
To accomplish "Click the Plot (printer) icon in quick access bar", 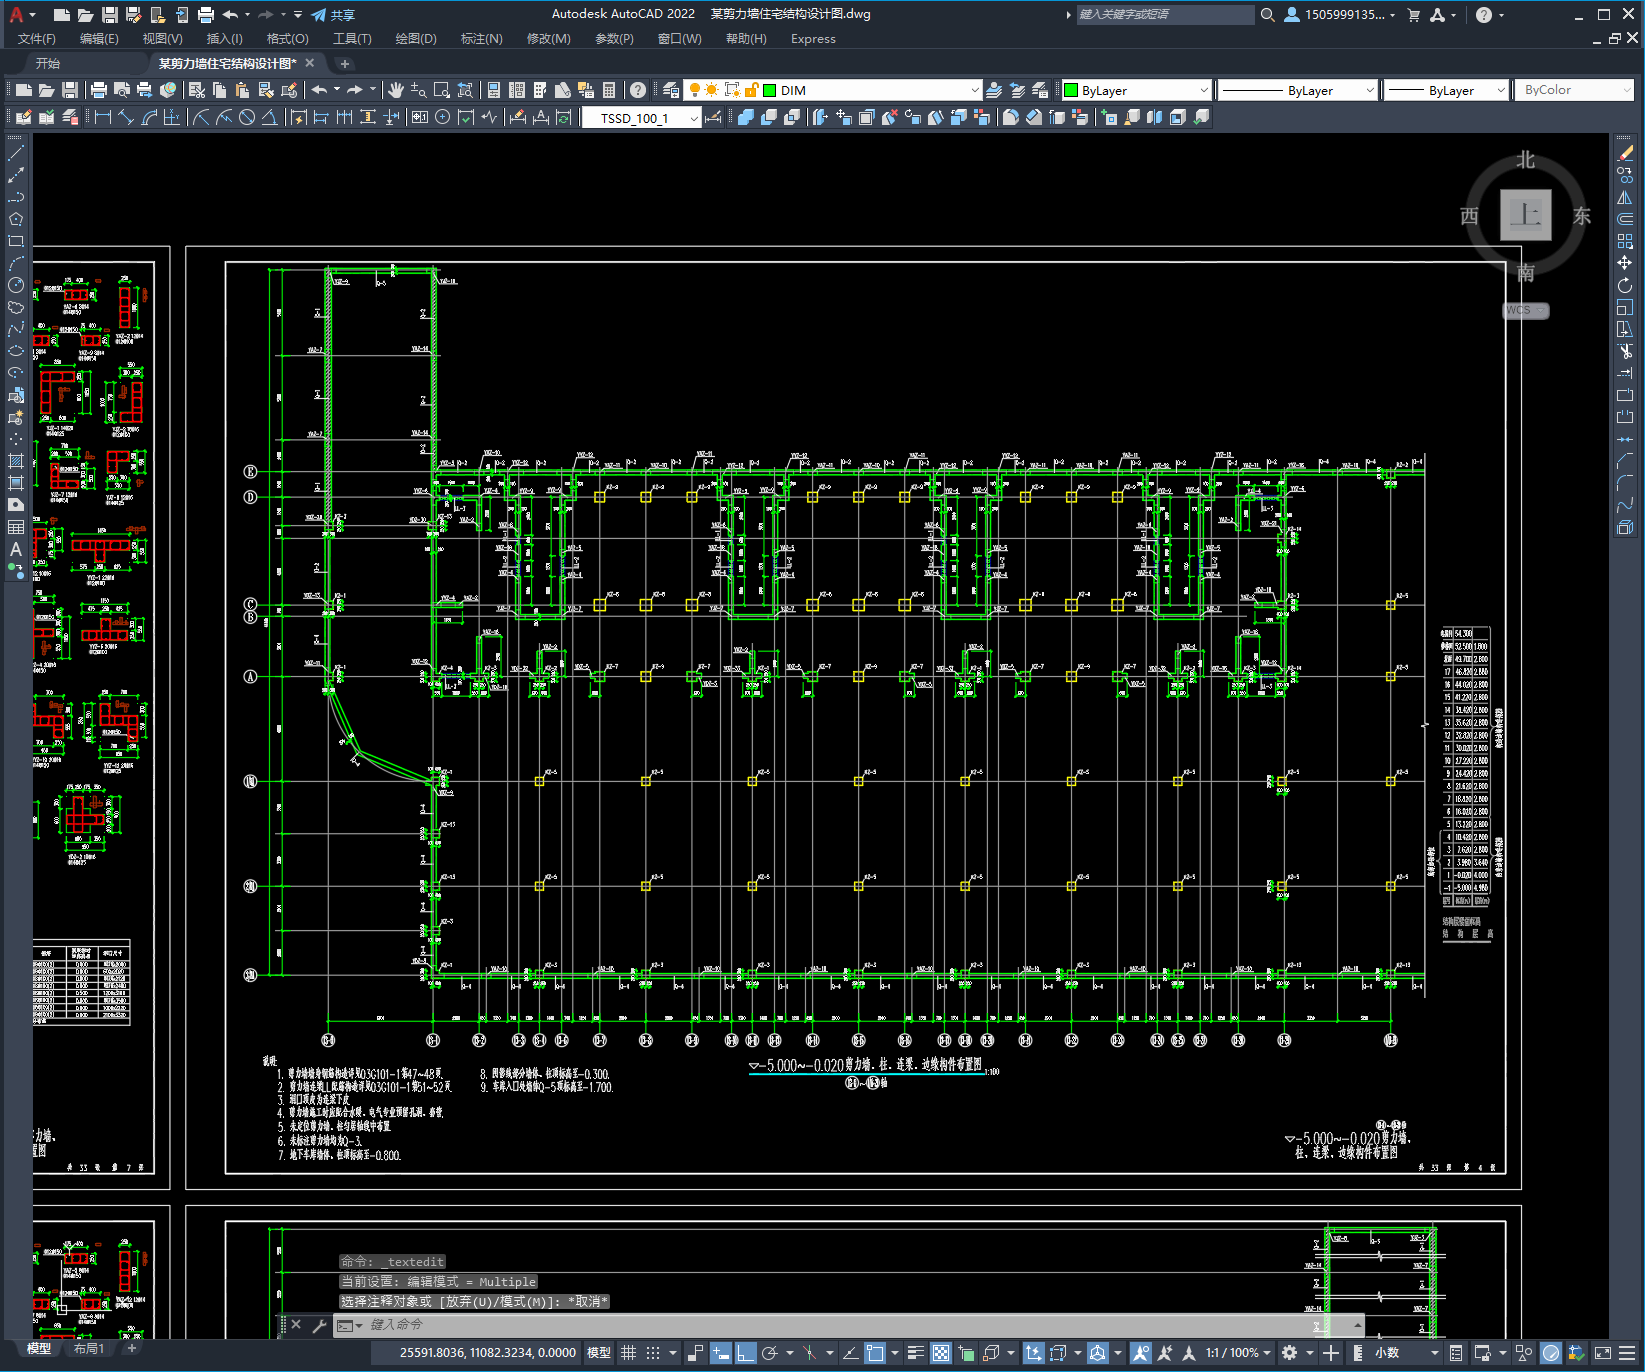I will (x=205, y=15).
